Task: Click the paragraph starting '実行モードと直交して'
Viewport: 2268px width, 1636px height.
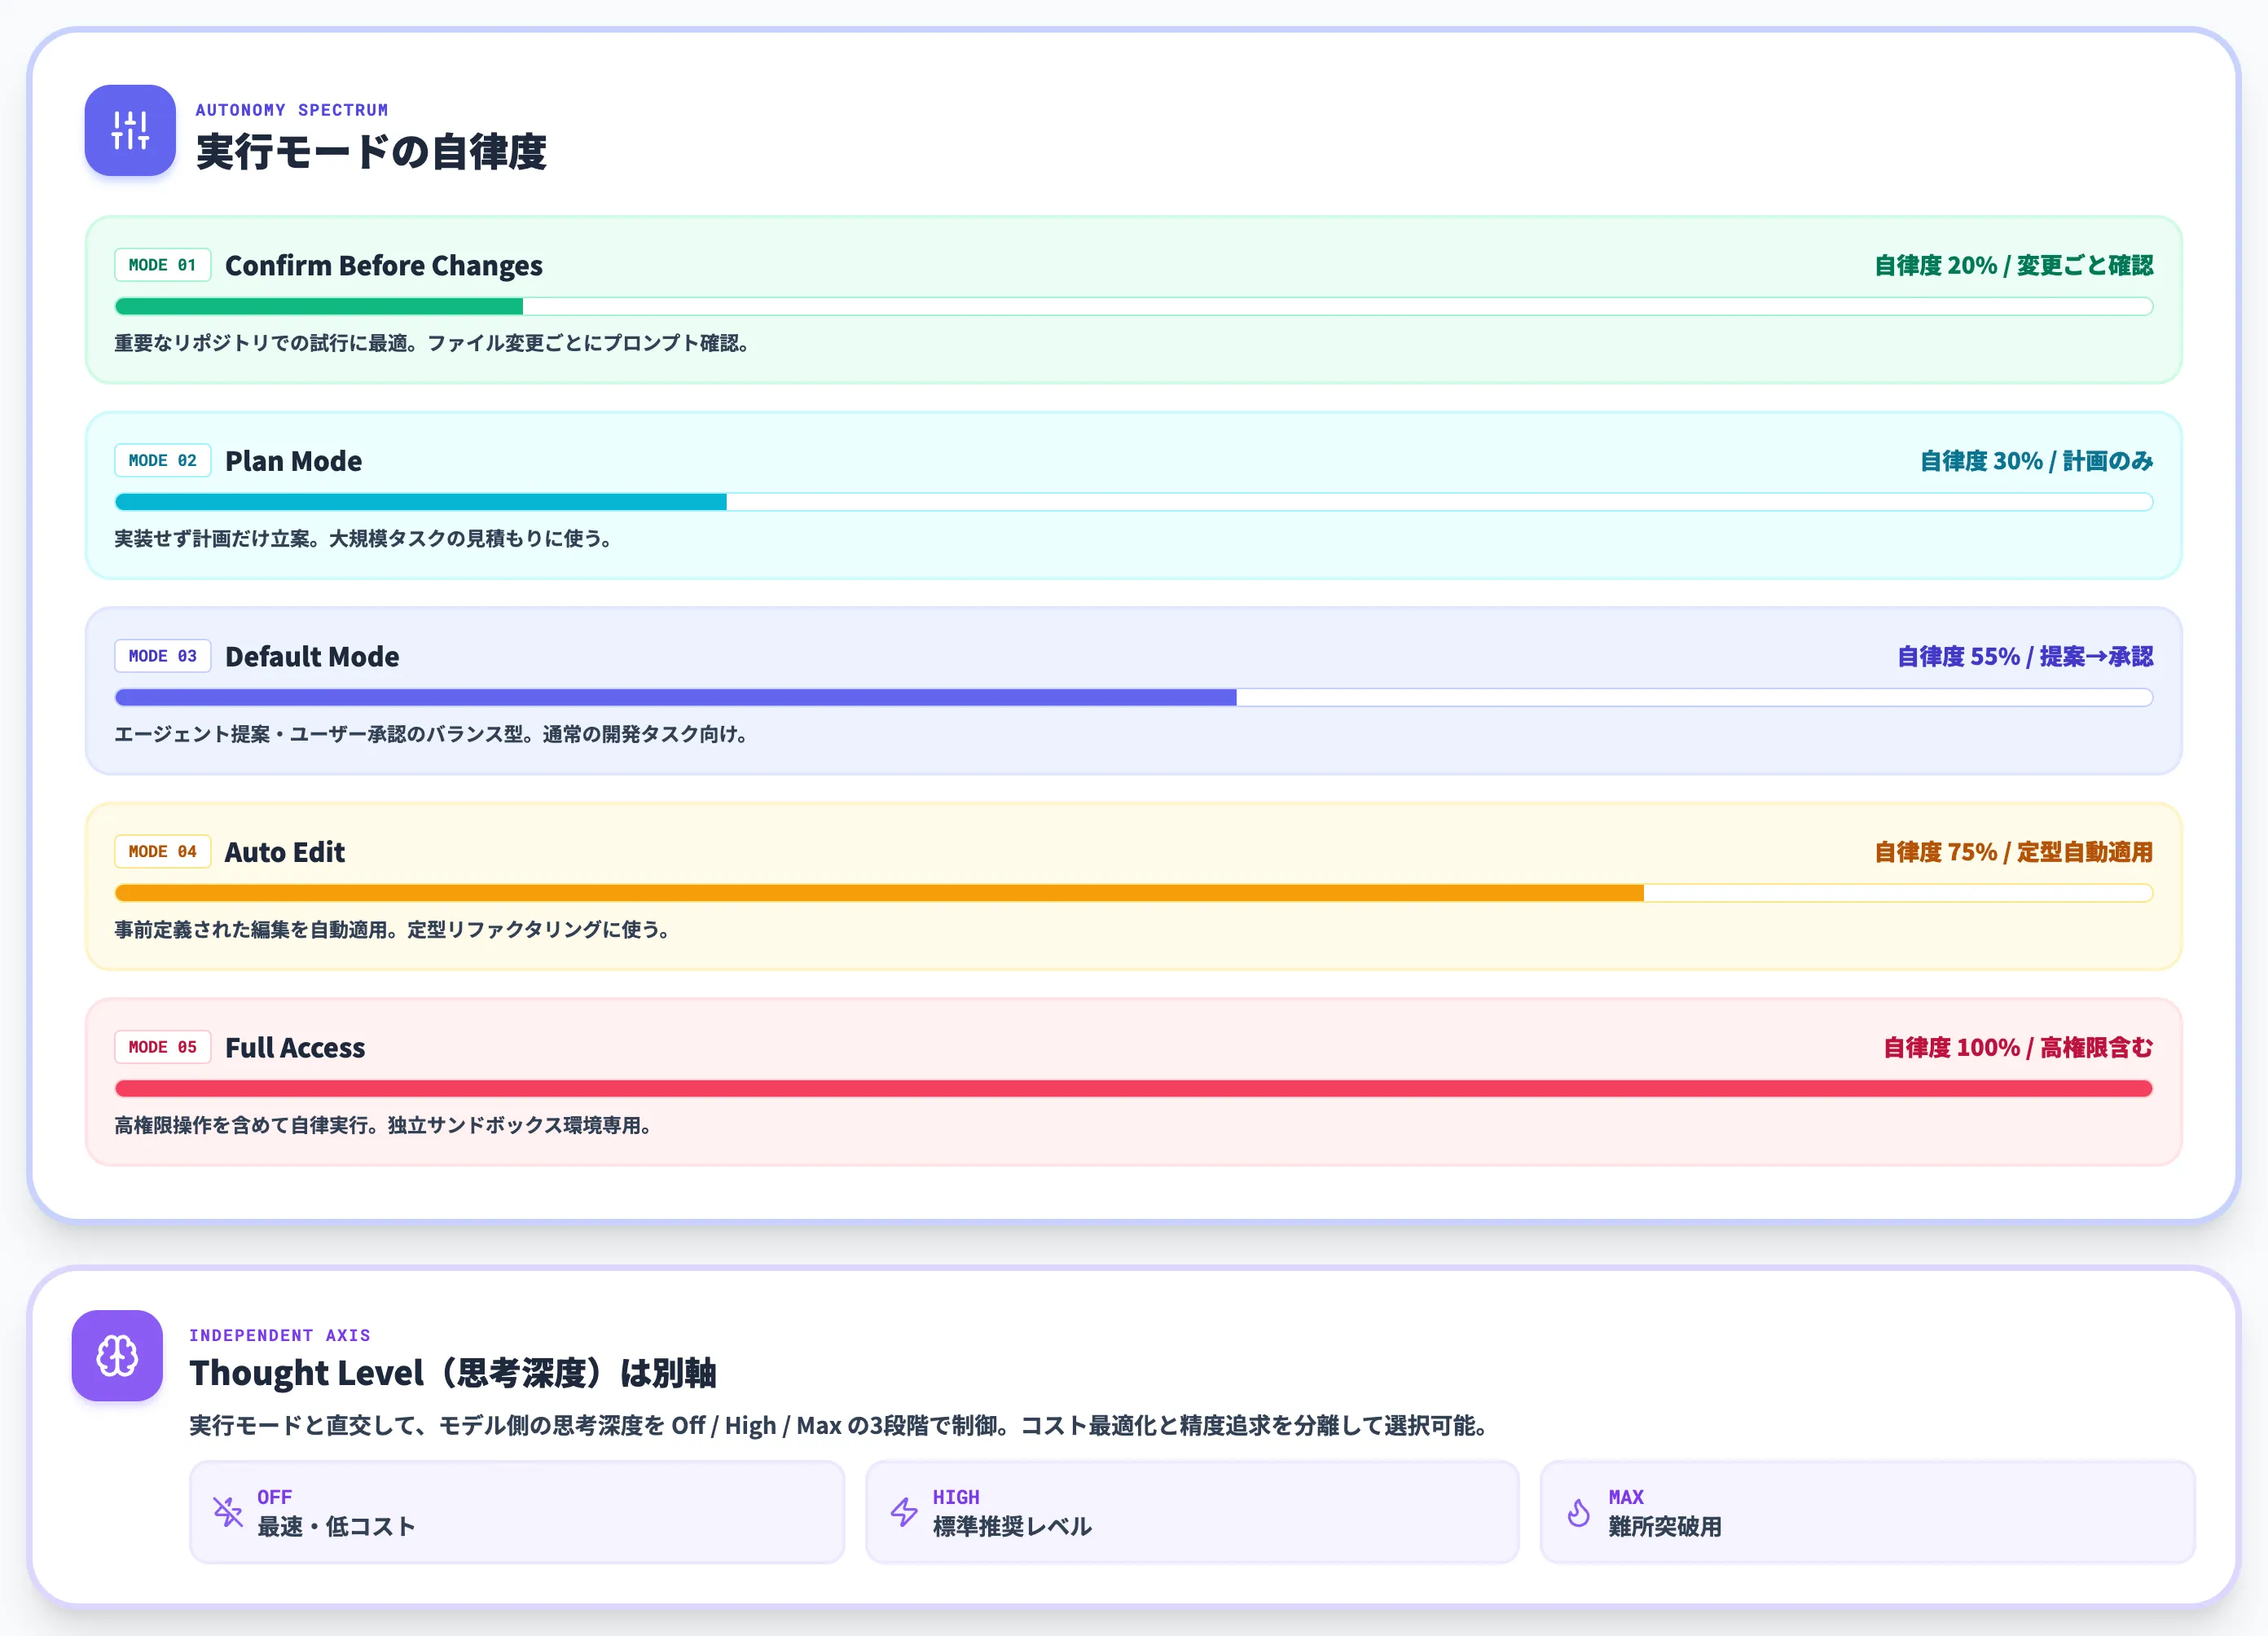Action: [839, 1425]
